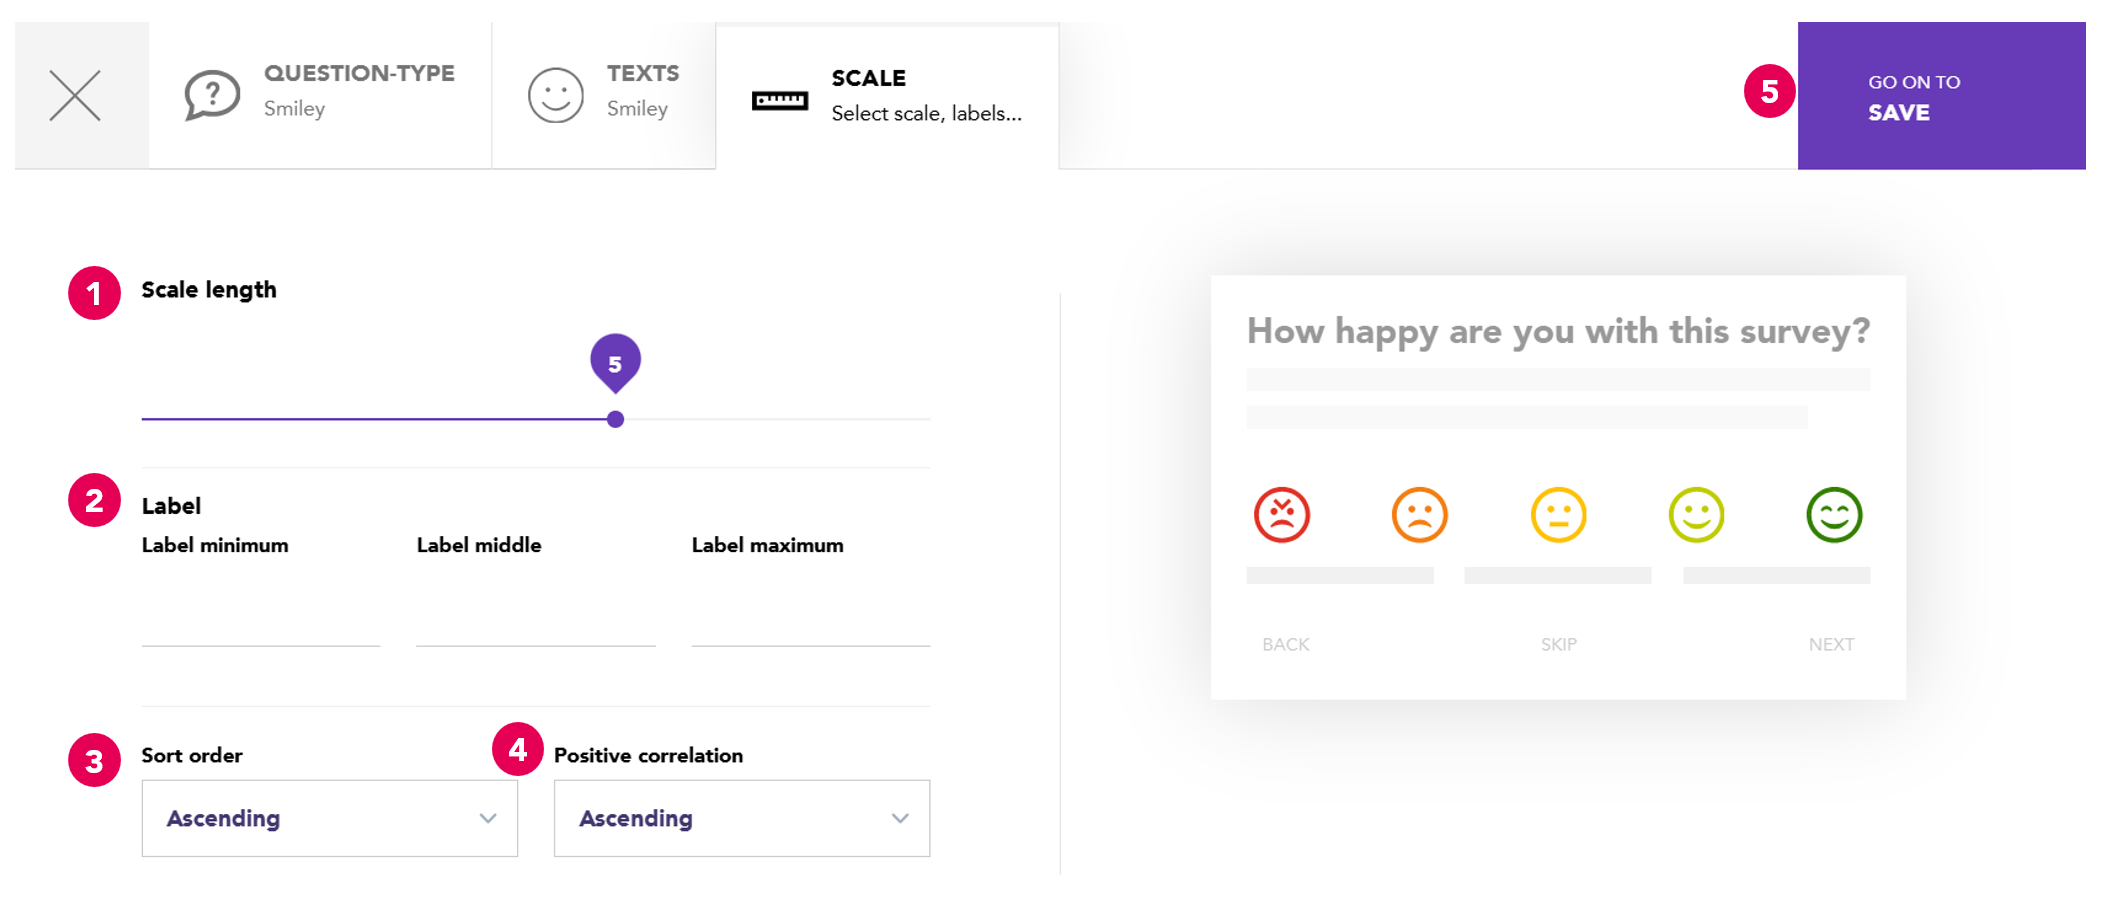The height and width of the screenshot is (903, 2101).
Task: Click the Positive correlation label
Action: (649, 755)
